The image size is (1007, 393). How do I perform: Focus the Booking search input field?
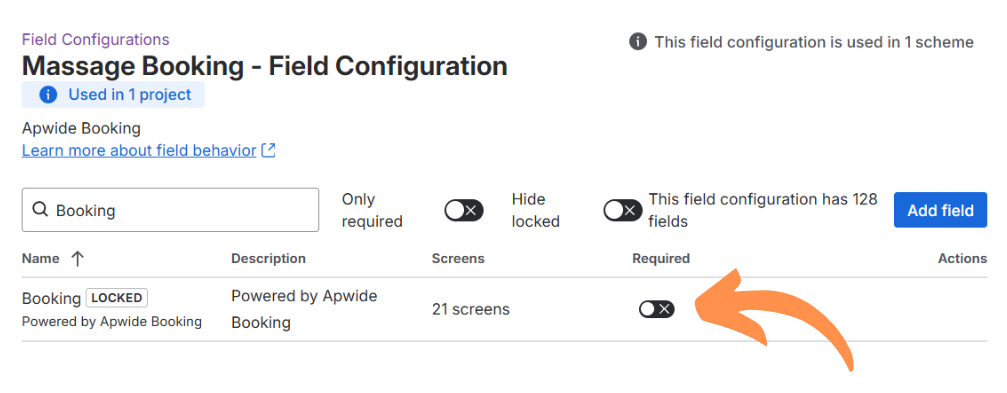coord(170,210)
